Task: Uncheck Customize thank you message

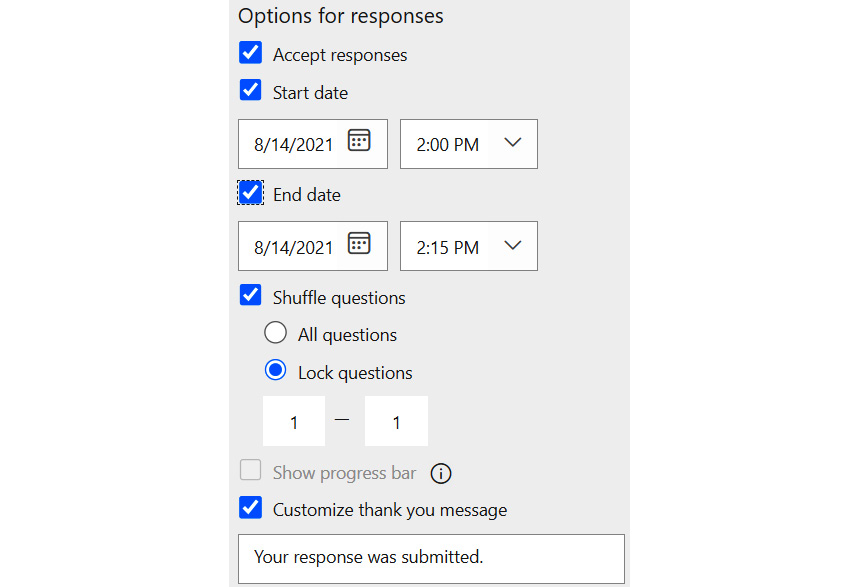Action: point(250,508)
